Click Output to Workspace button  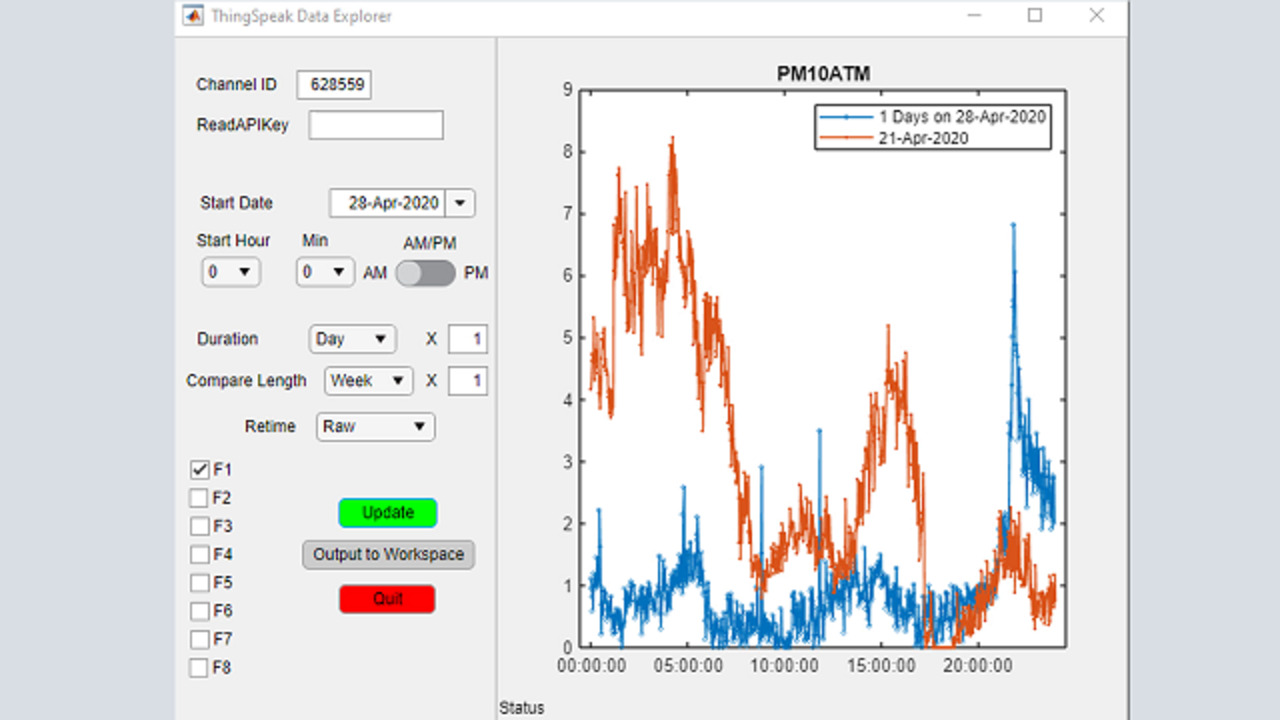pos(388,555)
